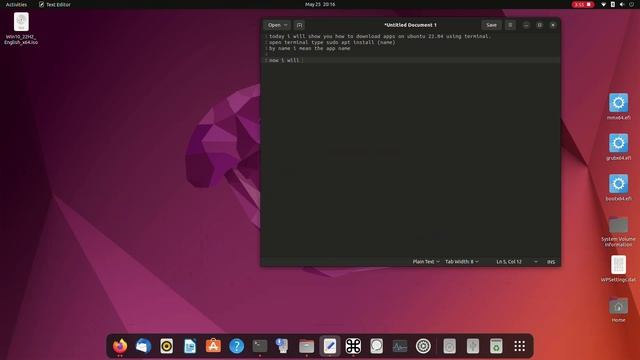Select the grubx64.efi desktop file
The height and width of the screenshot is (360, 640).
point(618,147)
